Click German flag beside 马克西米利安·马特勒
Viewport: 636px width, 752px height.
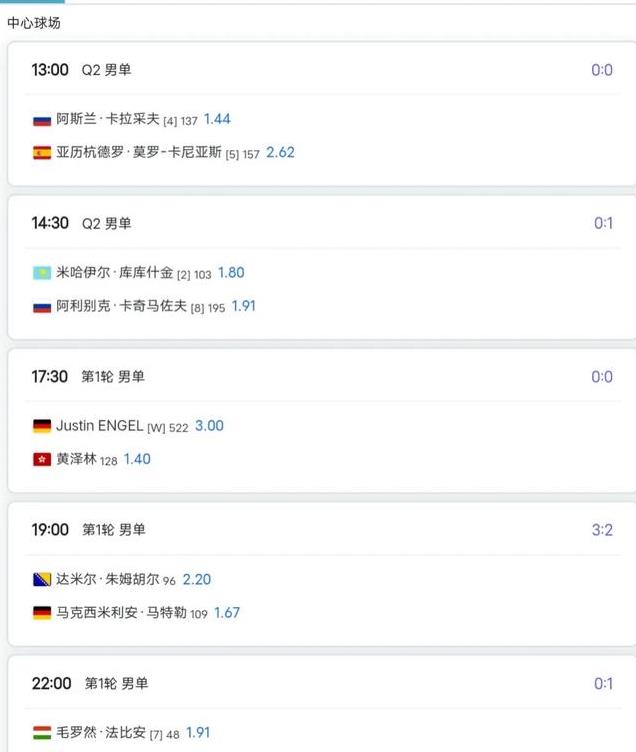(42, 613)
